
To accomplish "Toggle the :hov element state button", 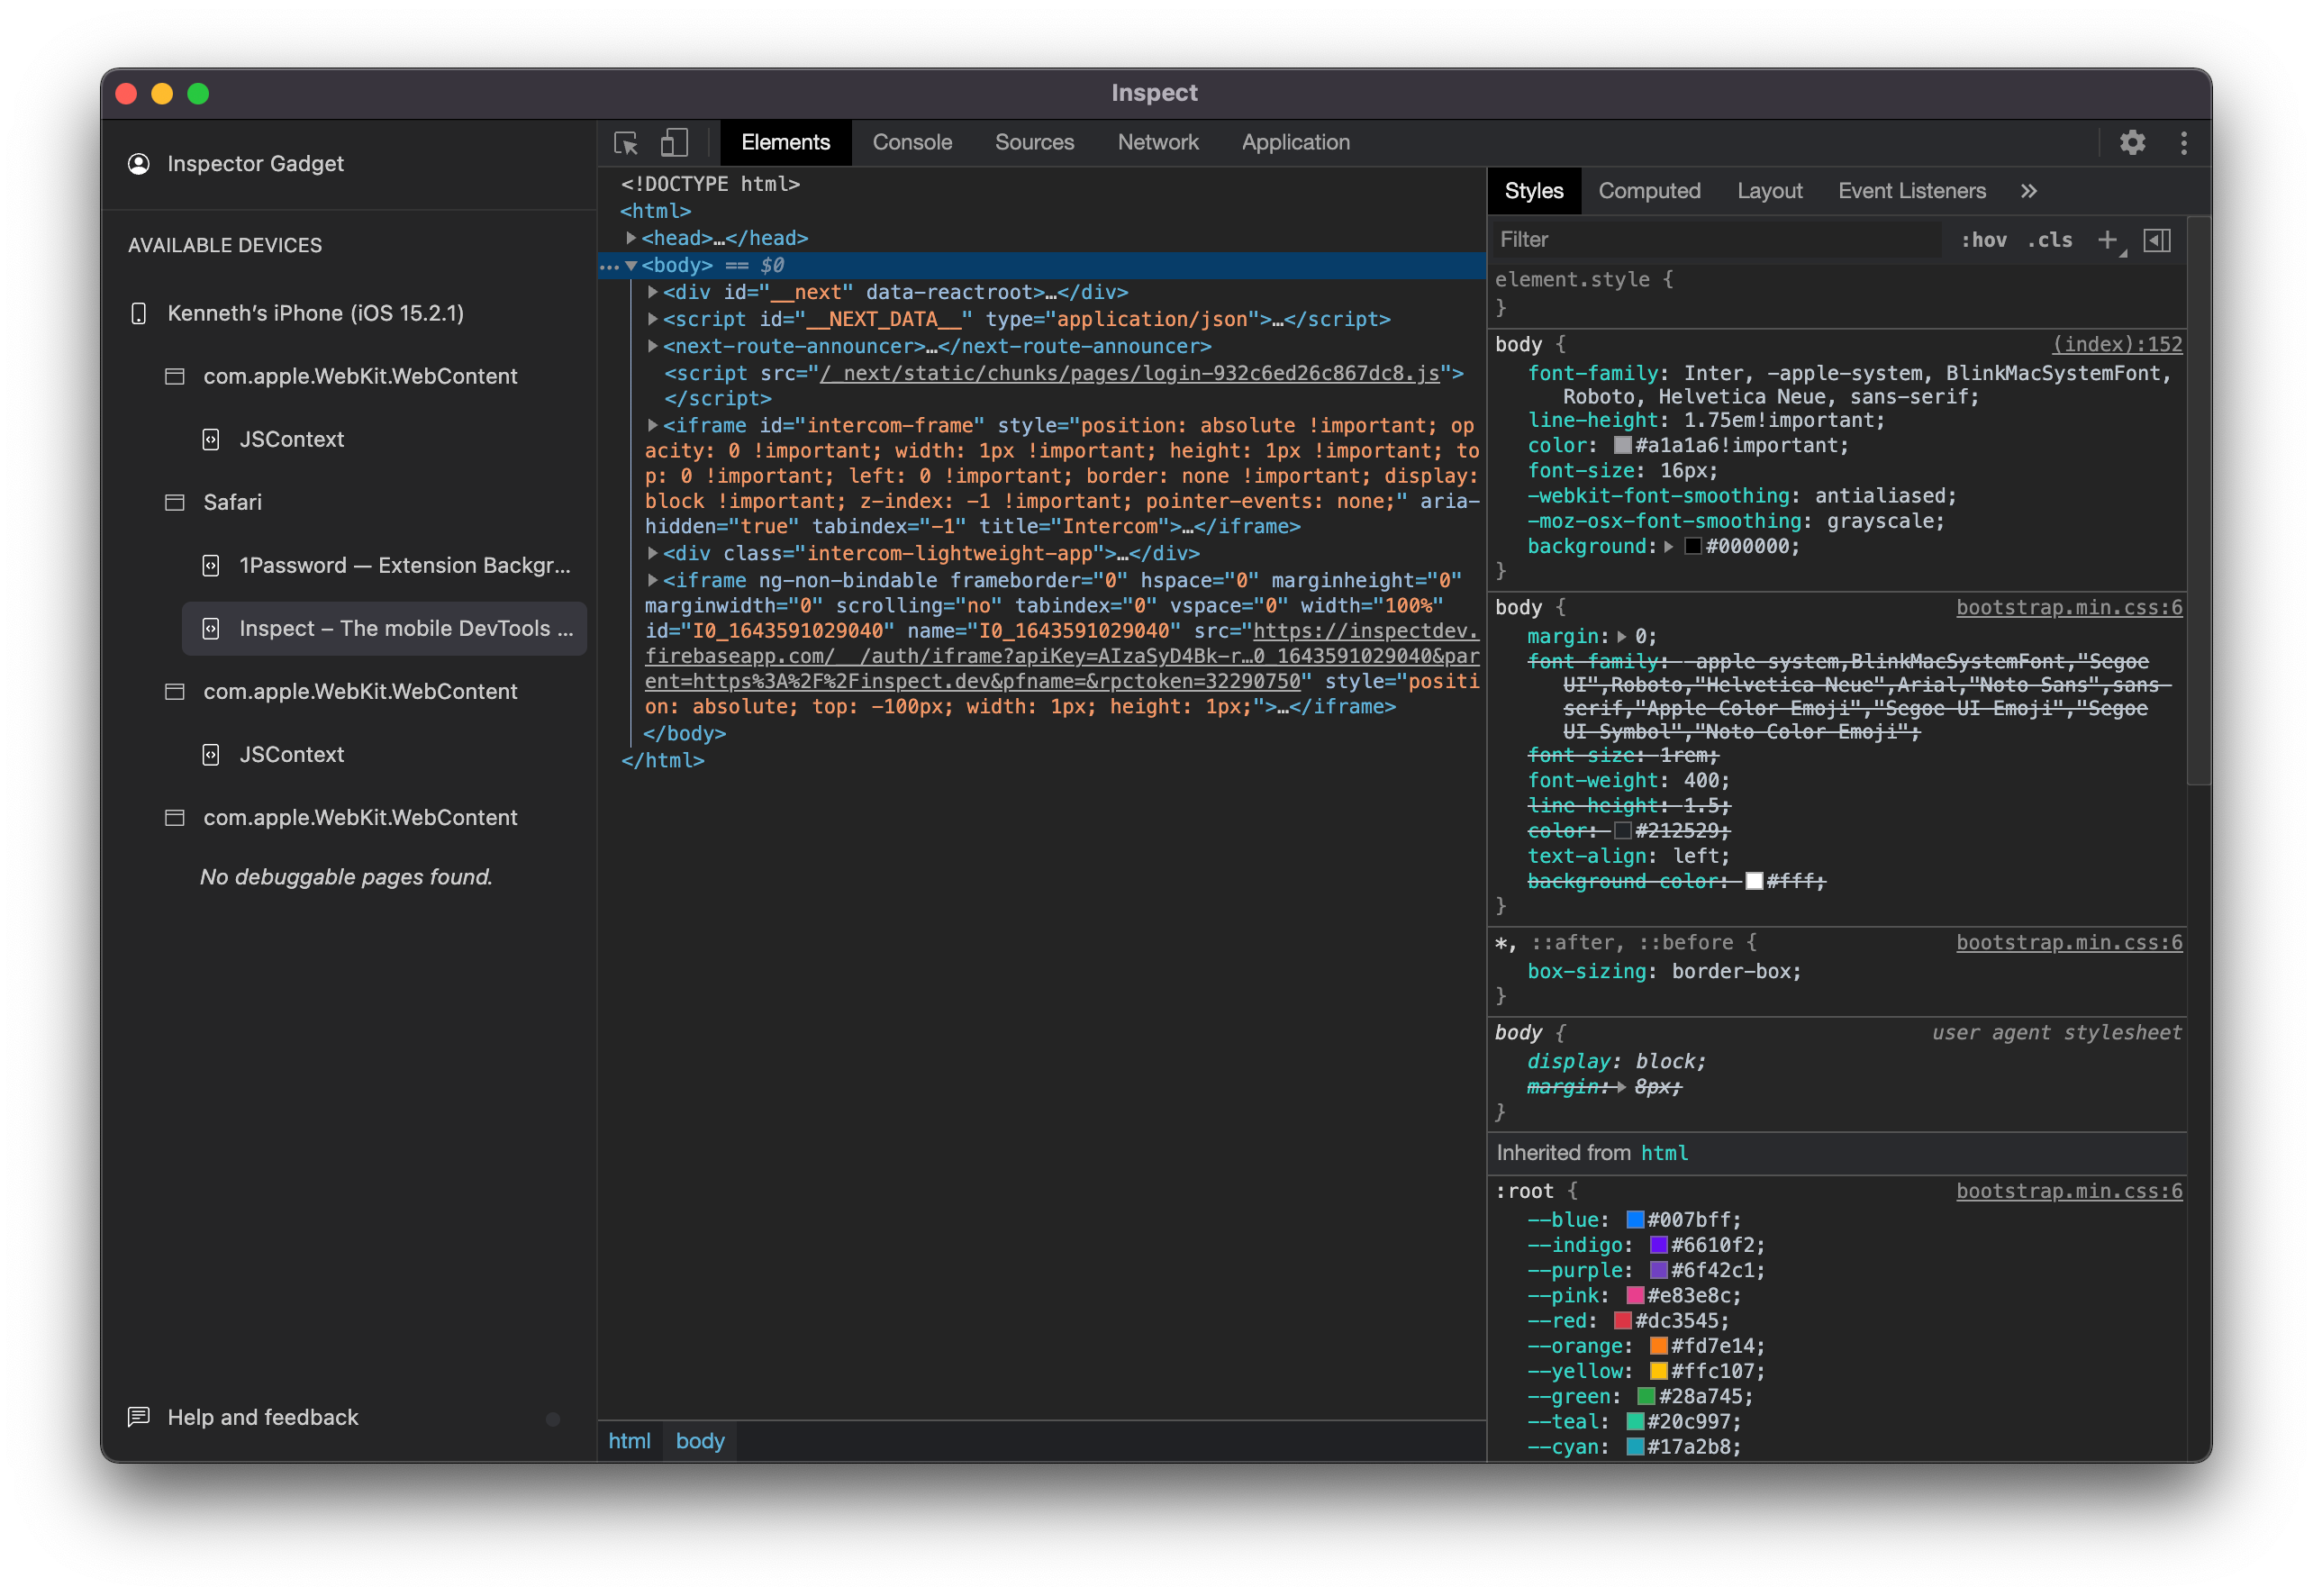I will click(1983, 240).
